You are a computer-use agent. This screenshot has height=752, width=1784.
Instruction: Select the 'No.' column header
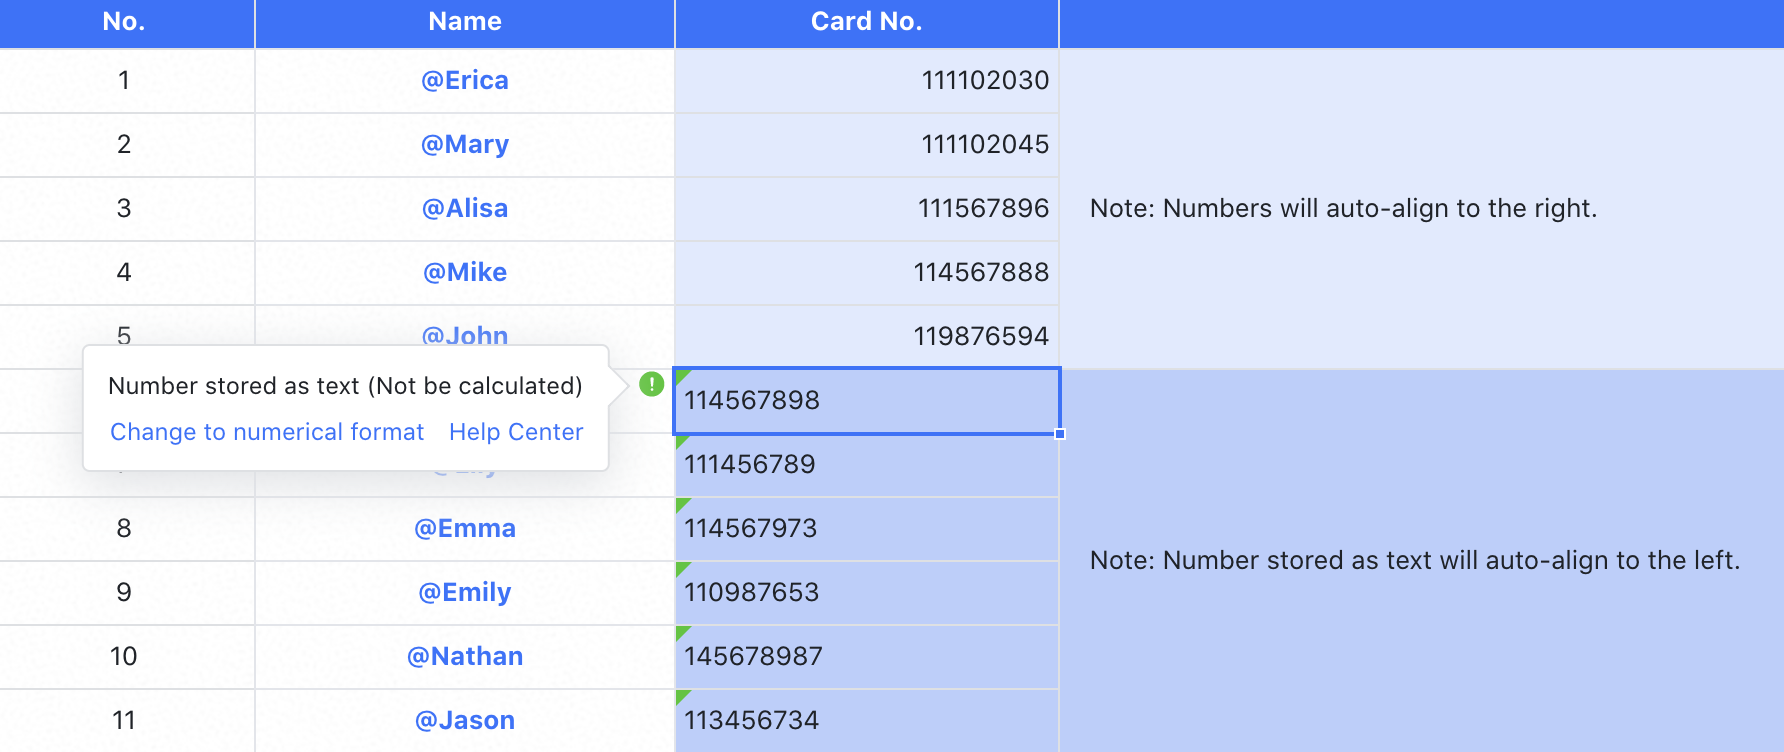tap(124, 22)
